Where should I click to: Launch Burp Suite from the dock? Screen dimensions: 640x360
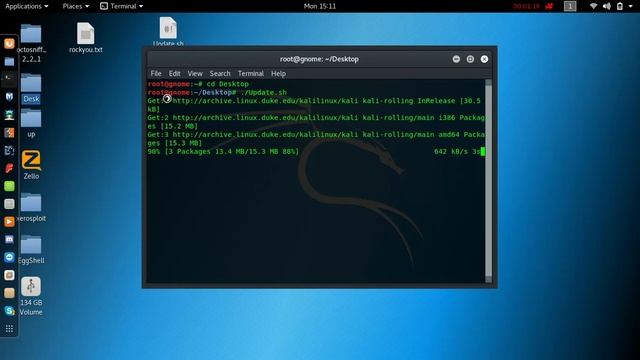click(9, 133)
